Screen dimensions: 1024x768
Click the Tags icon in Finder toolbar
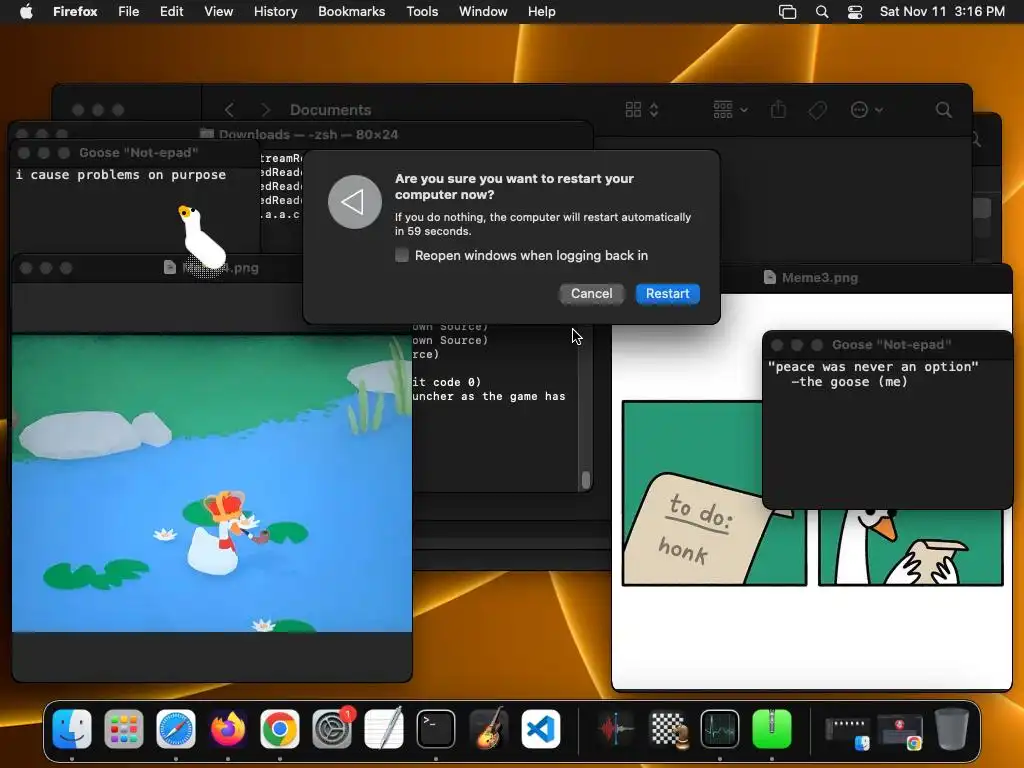[x=817, y=110]
